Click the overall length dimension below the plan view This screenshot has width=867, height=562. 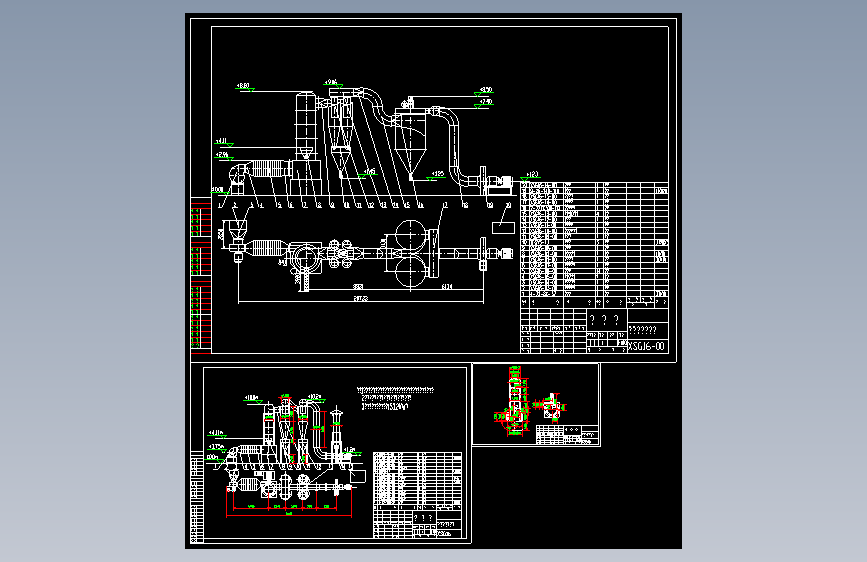361,299
